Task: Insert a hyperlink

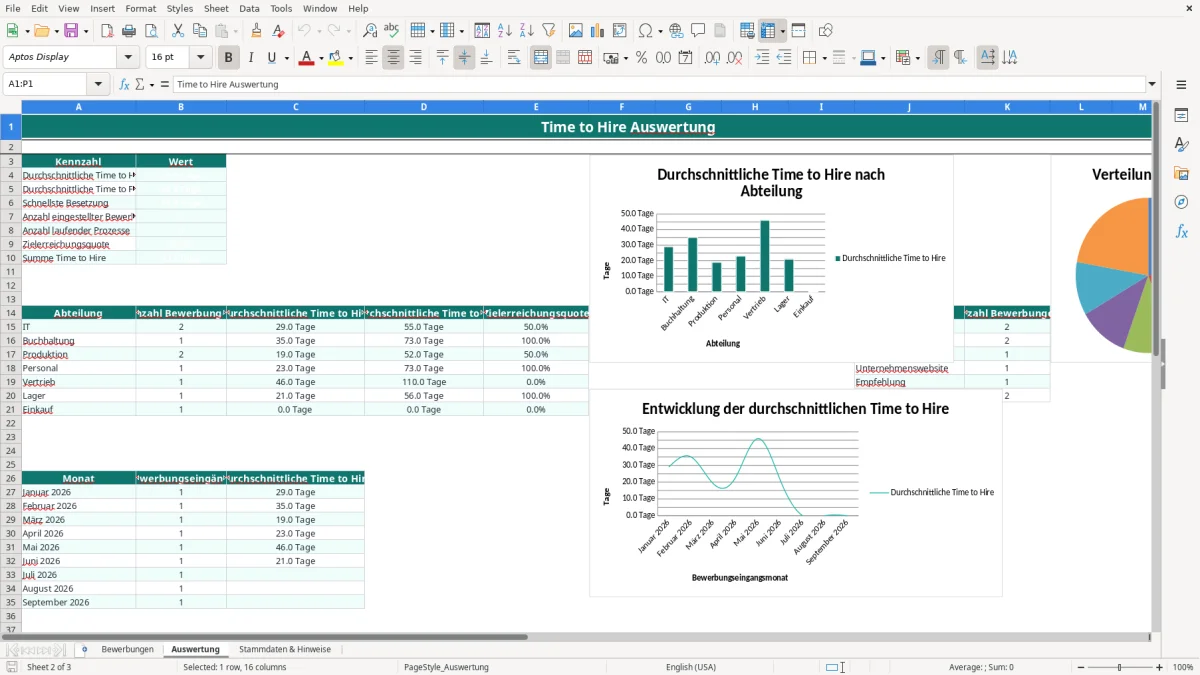Action: click(x=676, y=31)
